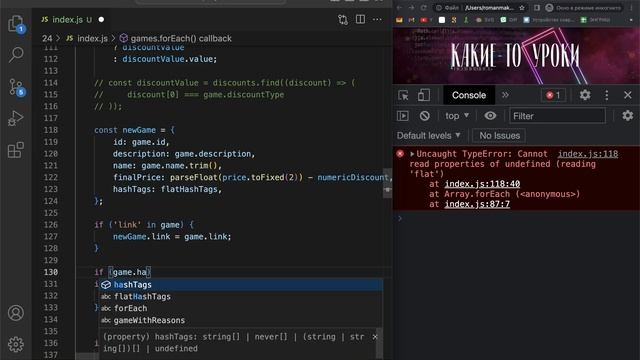Close the suggestion details tooltip

coord(375,337)
